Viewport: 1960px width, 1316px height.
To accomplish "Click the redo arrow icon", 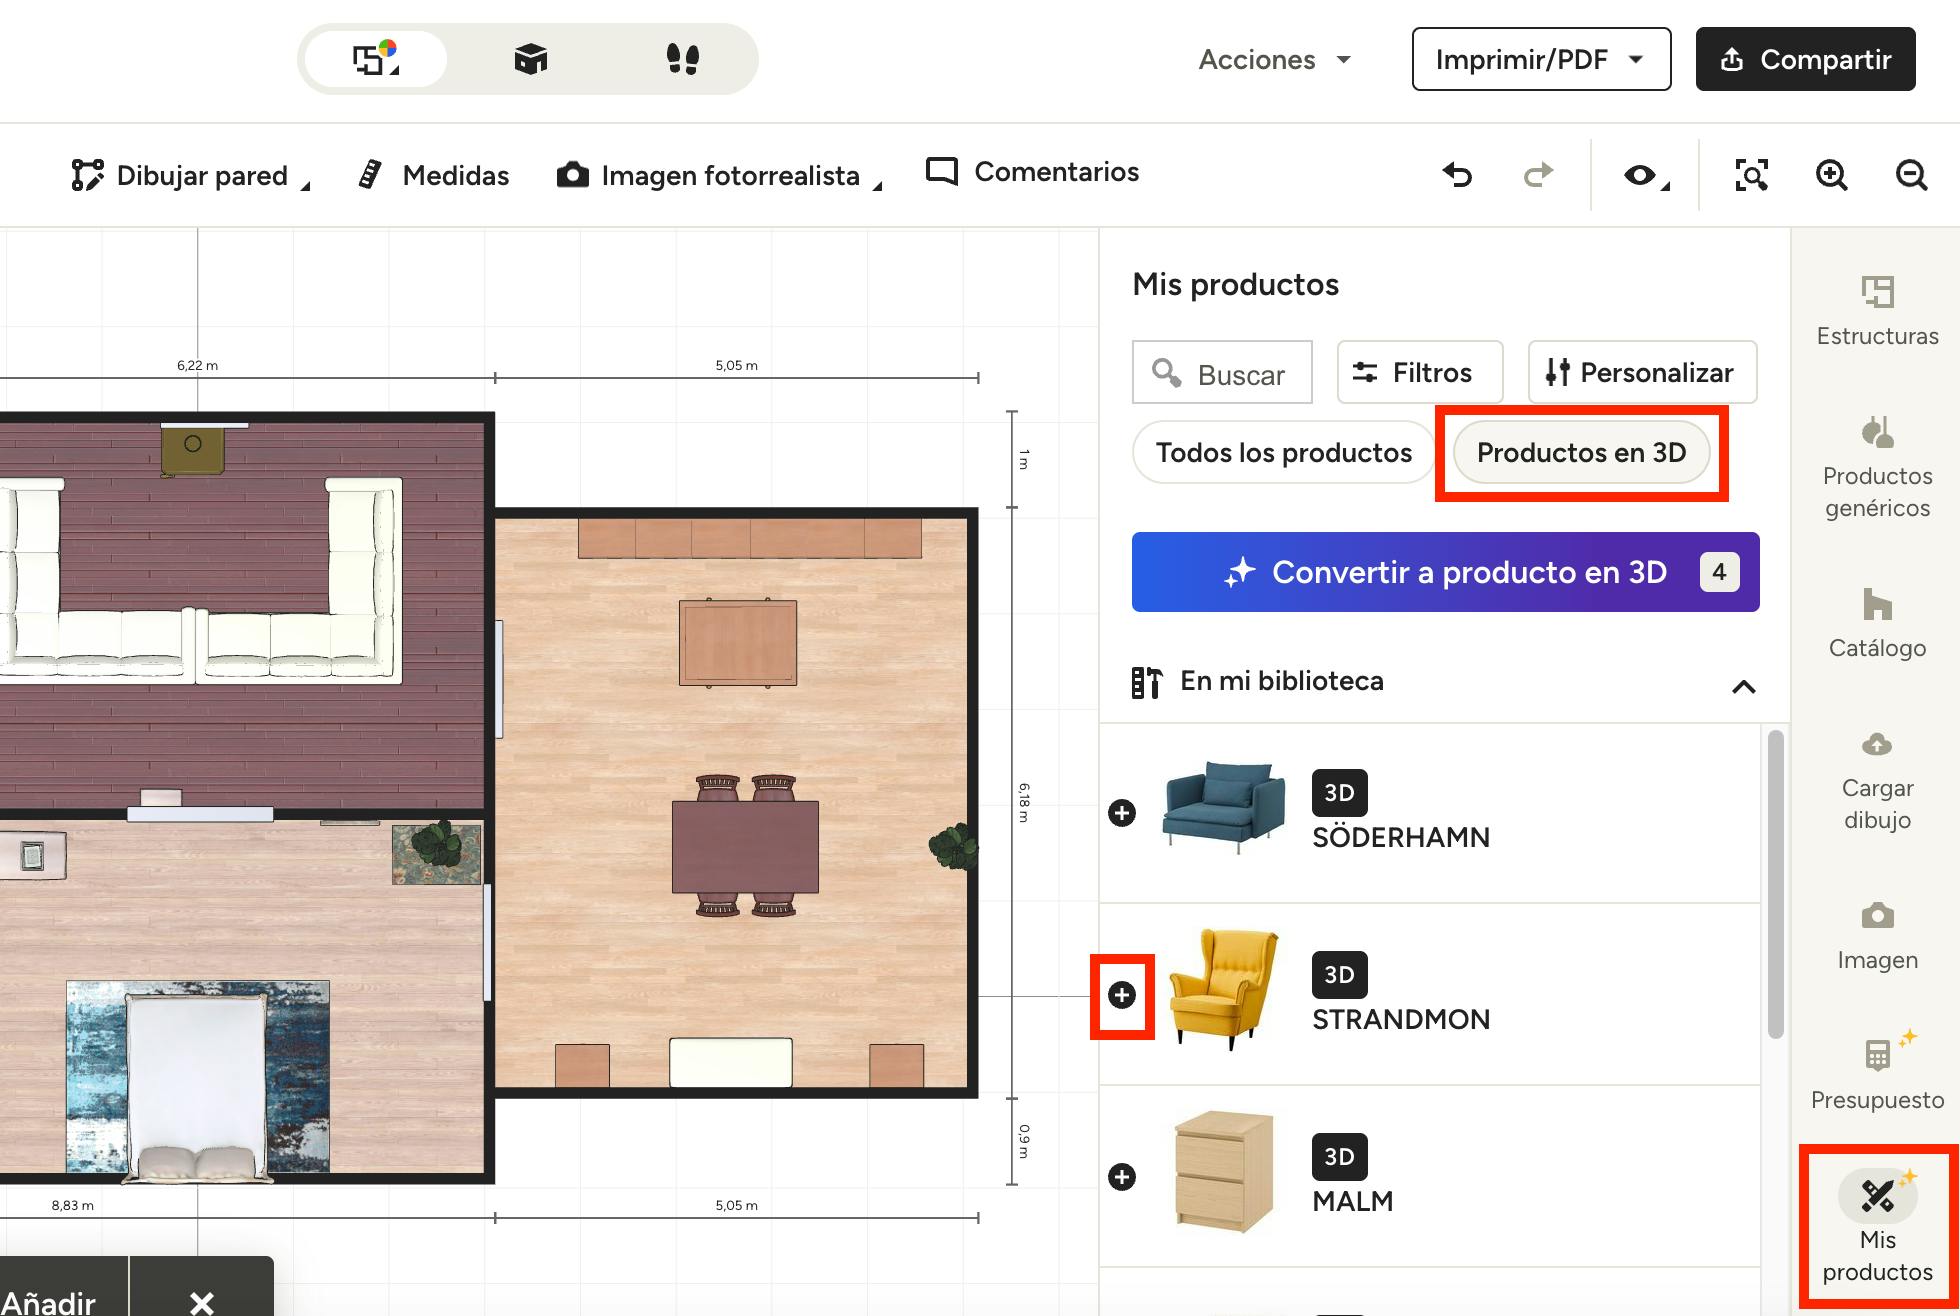I will click(x=1538, y=175).
